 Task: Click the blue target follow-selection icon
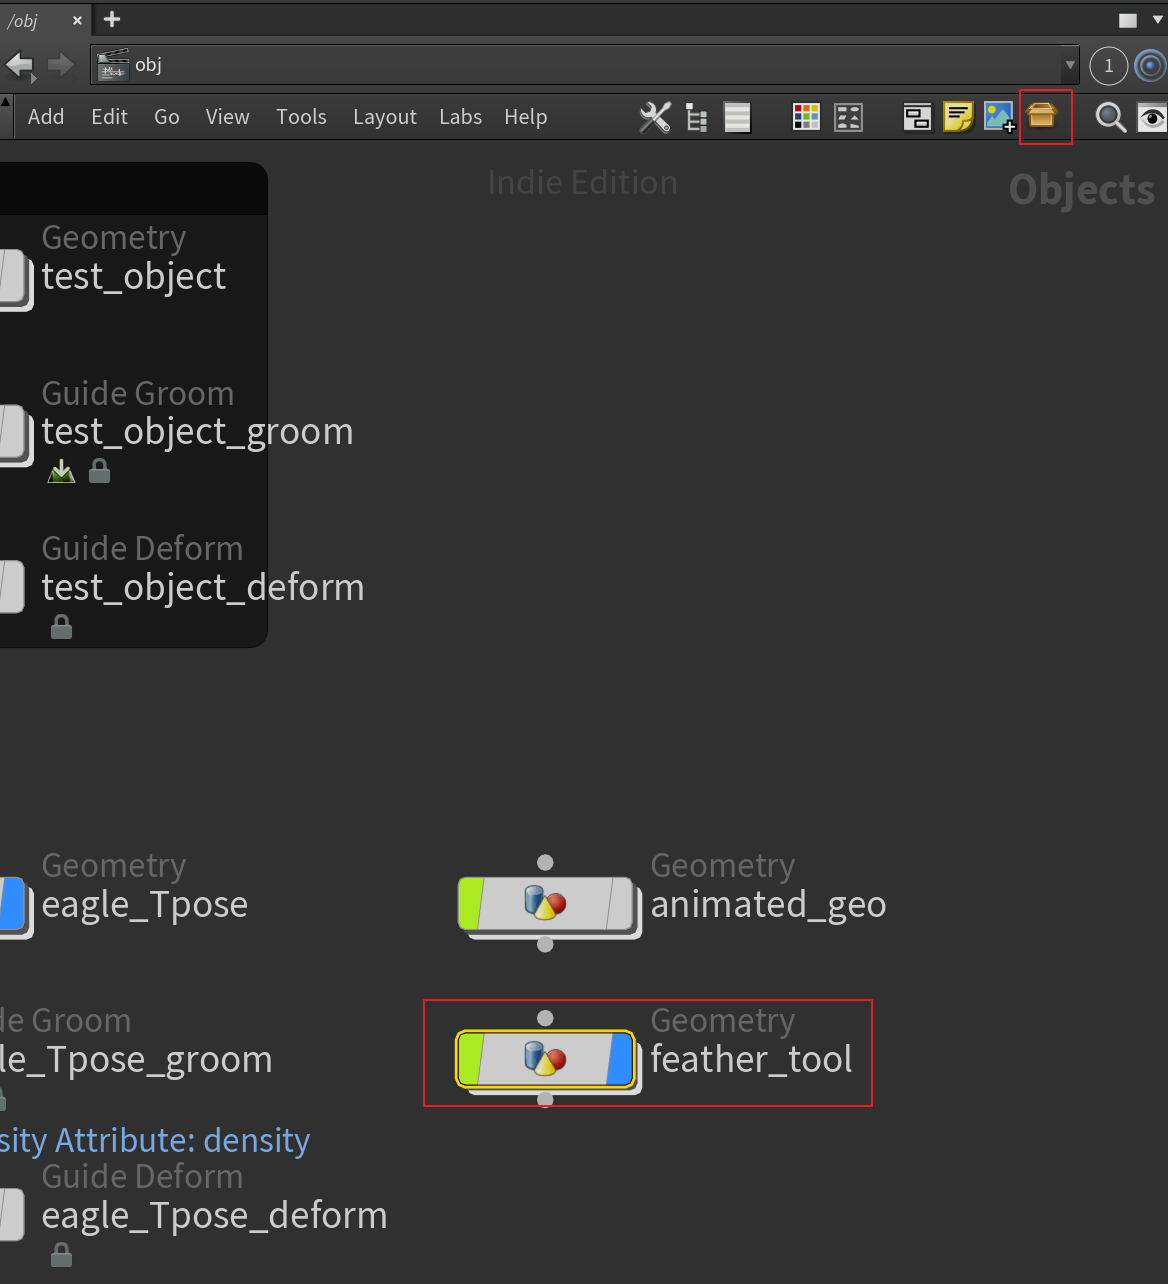pyautogui.click(x=1151, y=66)
